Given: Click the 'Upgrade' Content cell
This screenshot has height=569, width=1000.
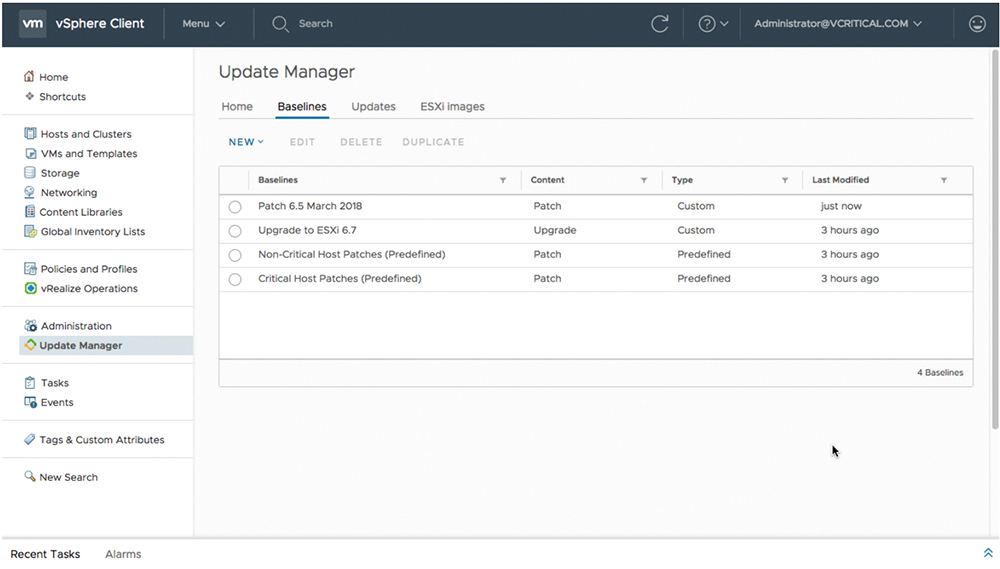Looking at the screenshot, I should (x=554, y=230).
